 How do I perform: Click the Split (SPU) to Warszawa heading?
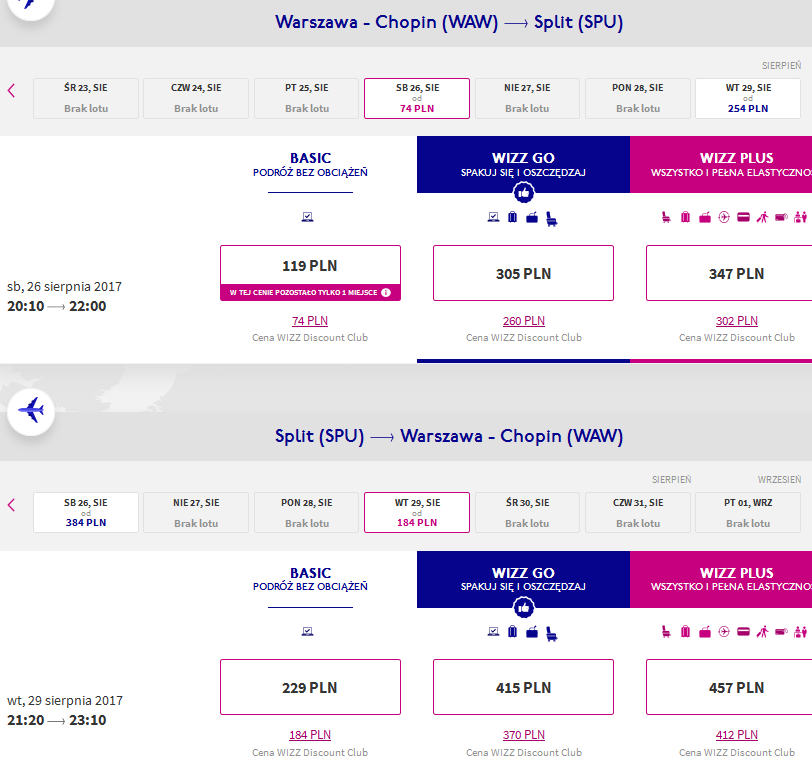pos(448,436)
